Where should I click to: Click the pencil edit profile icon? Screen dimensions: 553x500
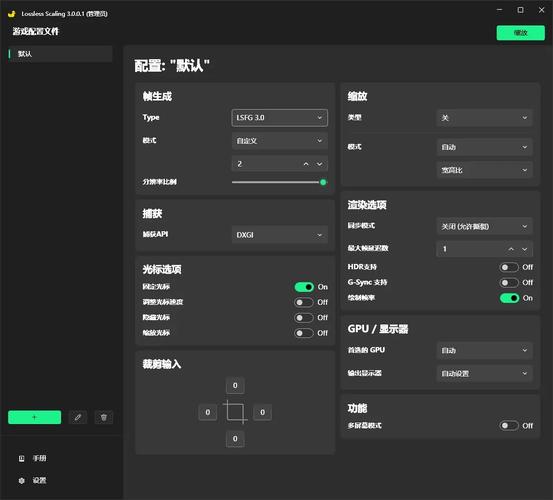[78, 417]
